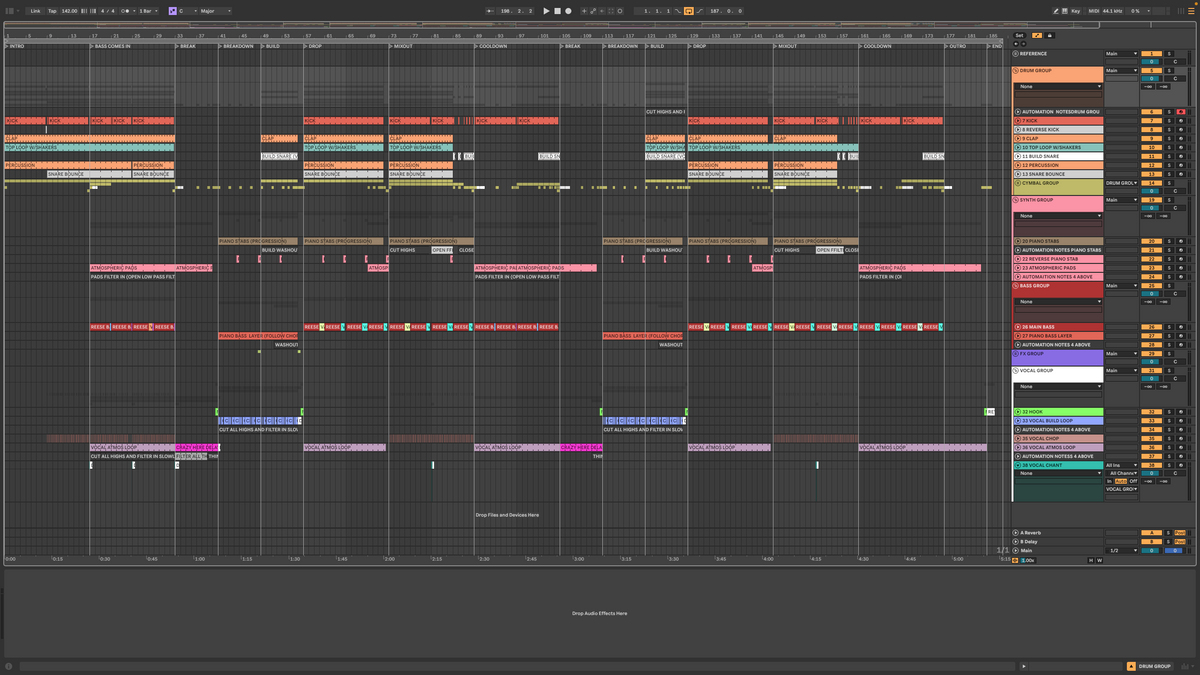Jump to previous locator arrow

1016,44
